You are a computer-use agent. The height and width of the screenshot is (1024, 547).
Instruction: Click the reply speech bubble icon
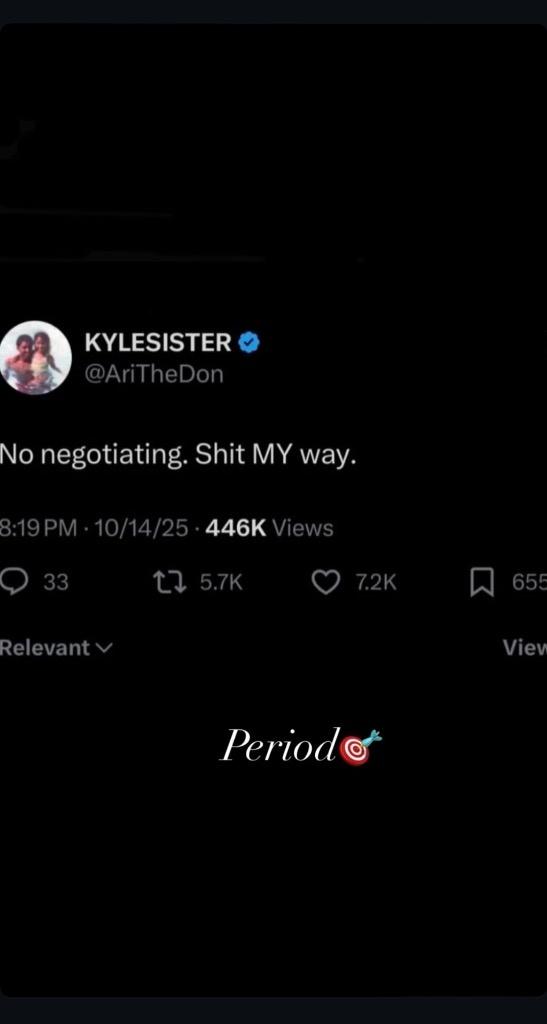(14, 581)
